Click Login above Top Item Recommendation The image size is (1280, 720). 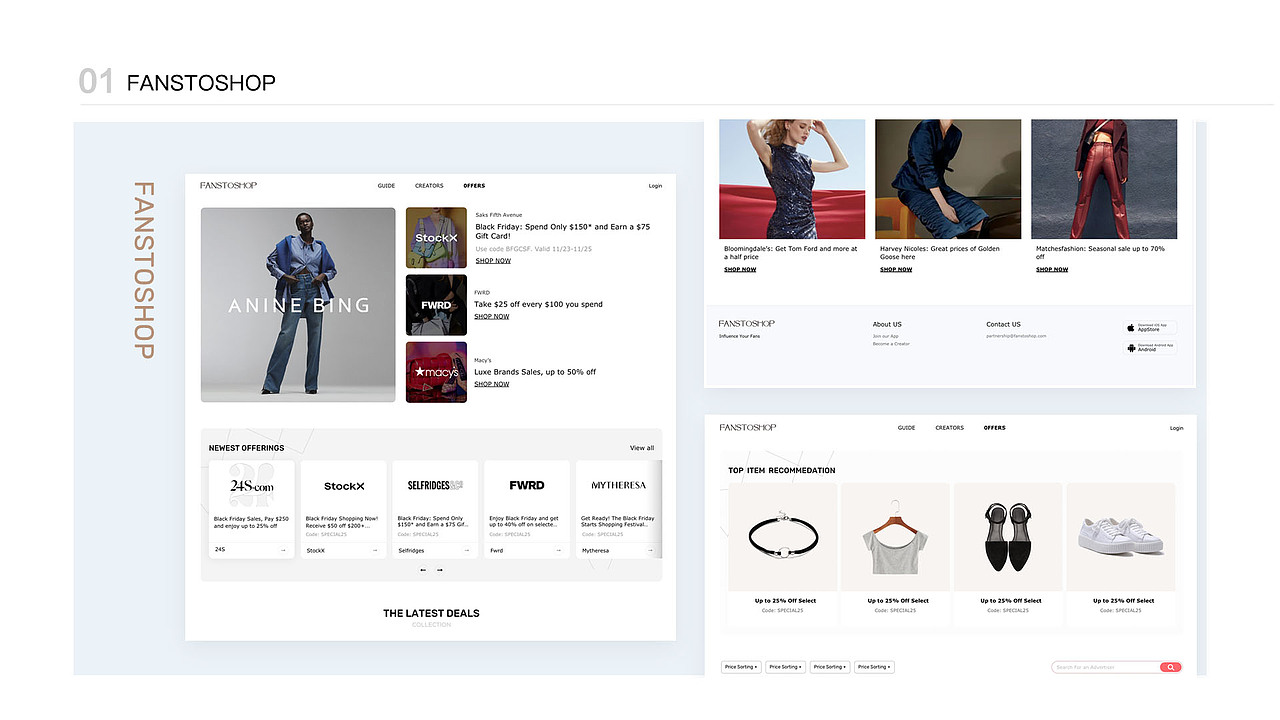(1176, 428)
